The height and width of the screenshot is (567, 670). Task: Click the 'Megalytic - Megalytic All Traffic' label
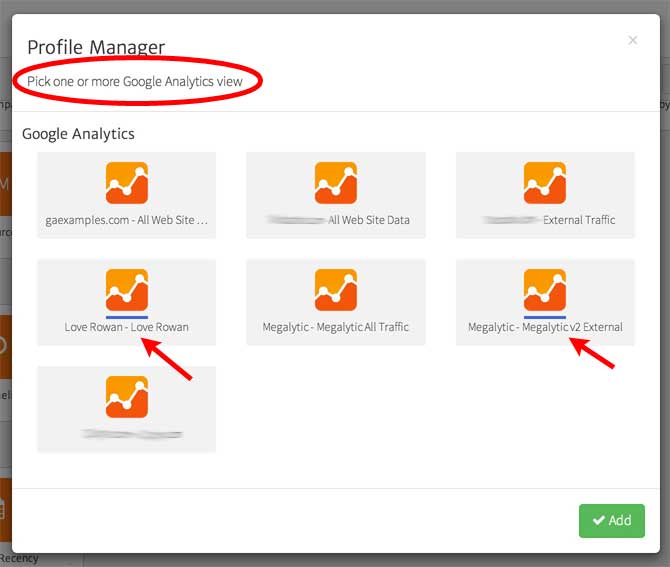(x=335, y=327)
